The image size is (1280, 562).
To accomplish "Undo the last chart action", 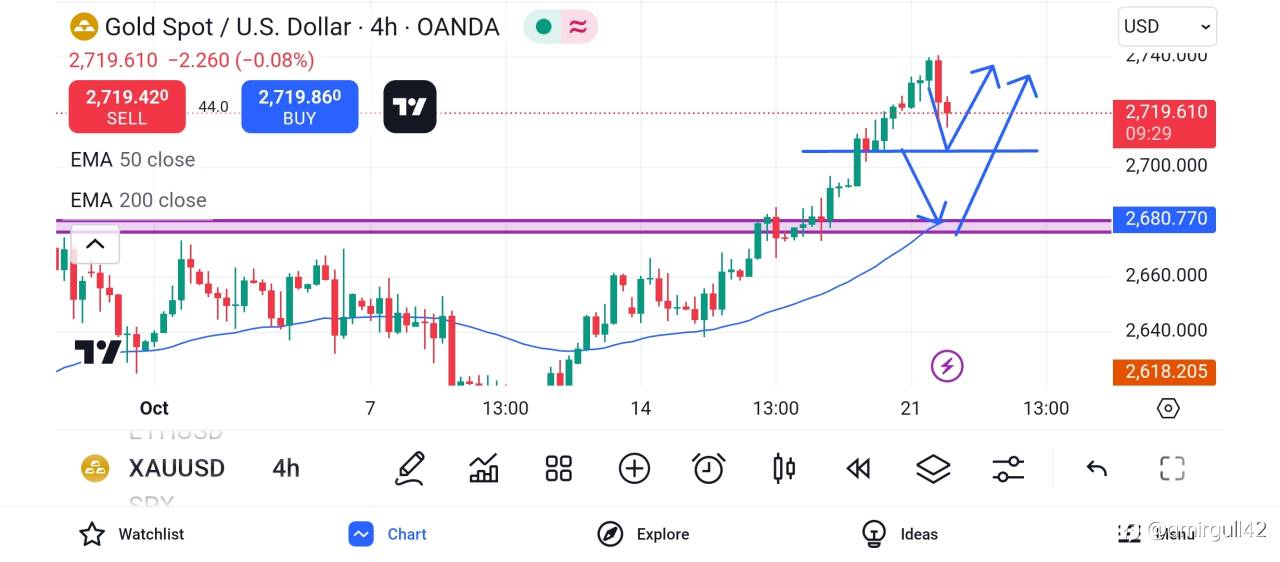I will 1097,468.
